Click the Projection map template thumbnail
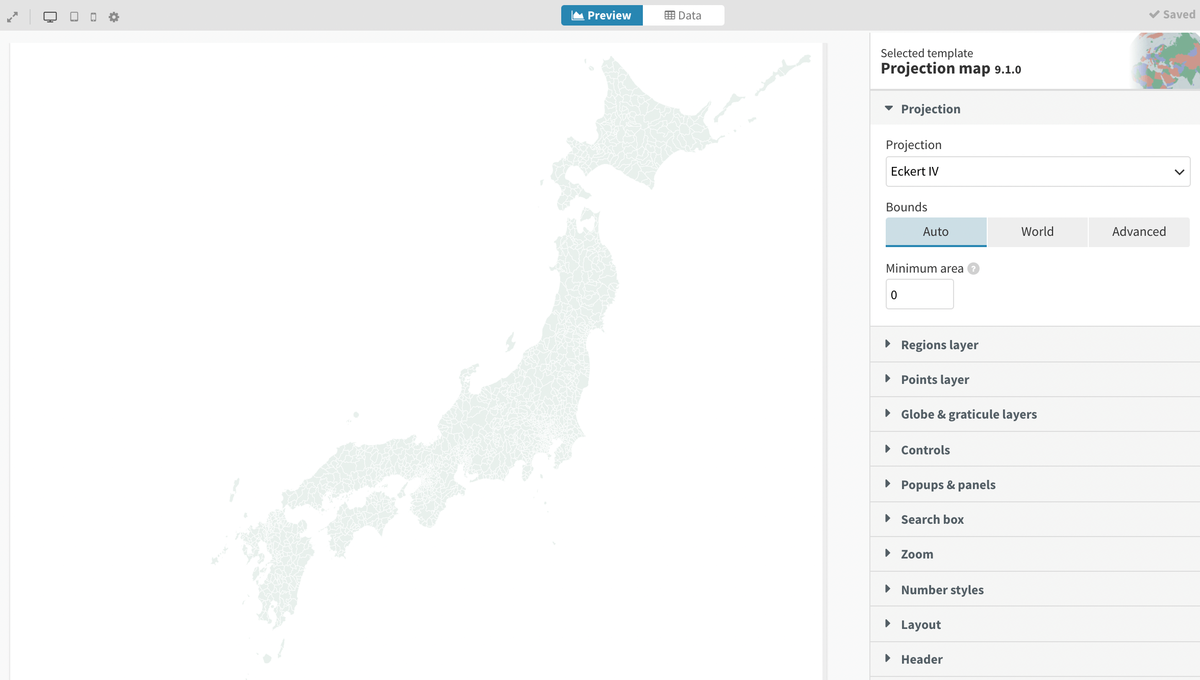 tap(1165, 61)
